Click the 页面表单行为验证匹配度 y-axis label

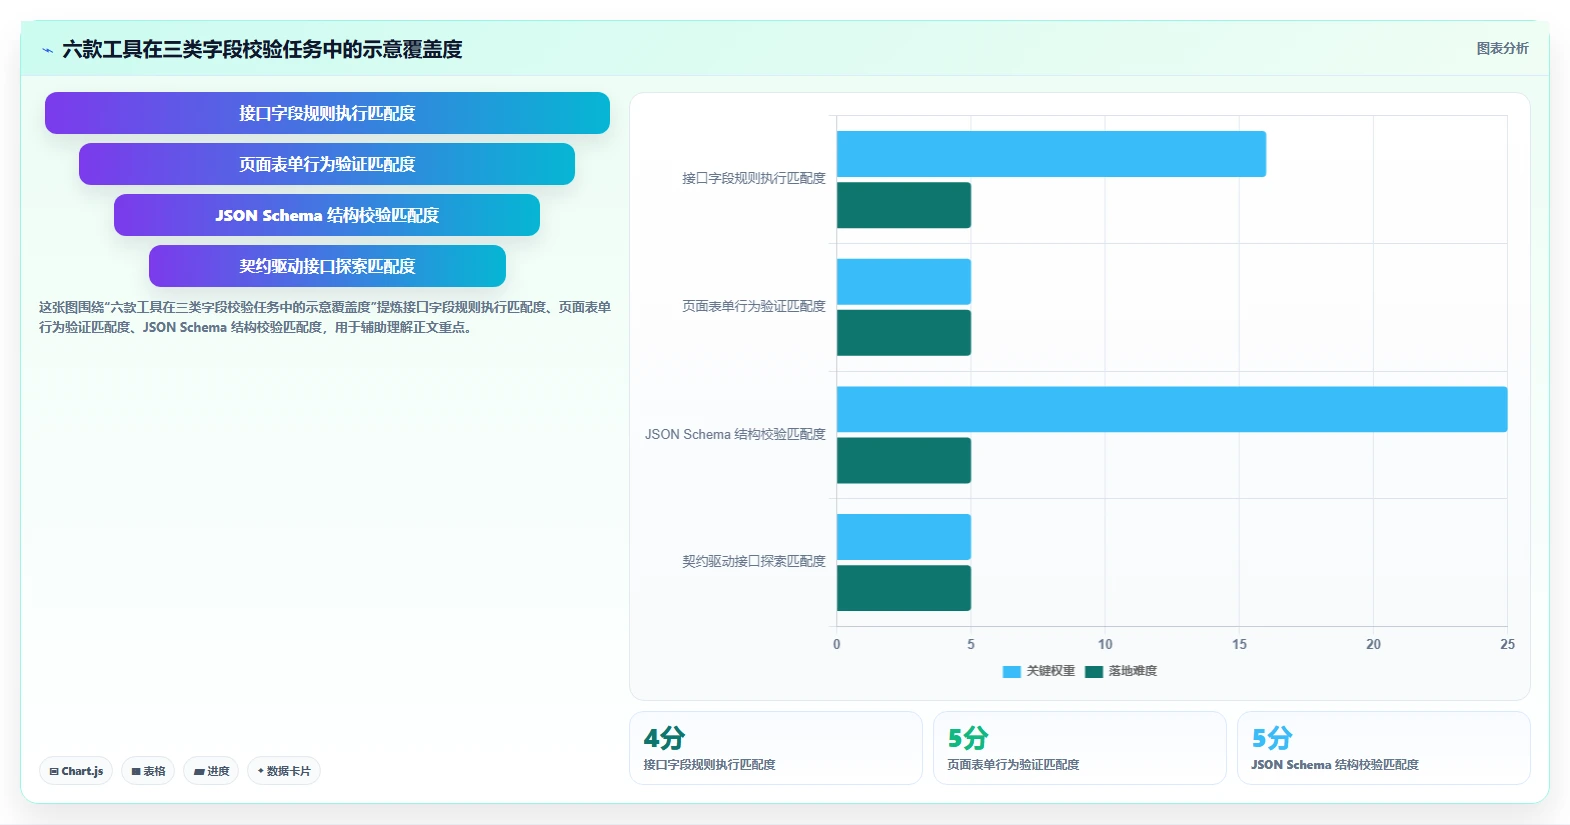754,306
